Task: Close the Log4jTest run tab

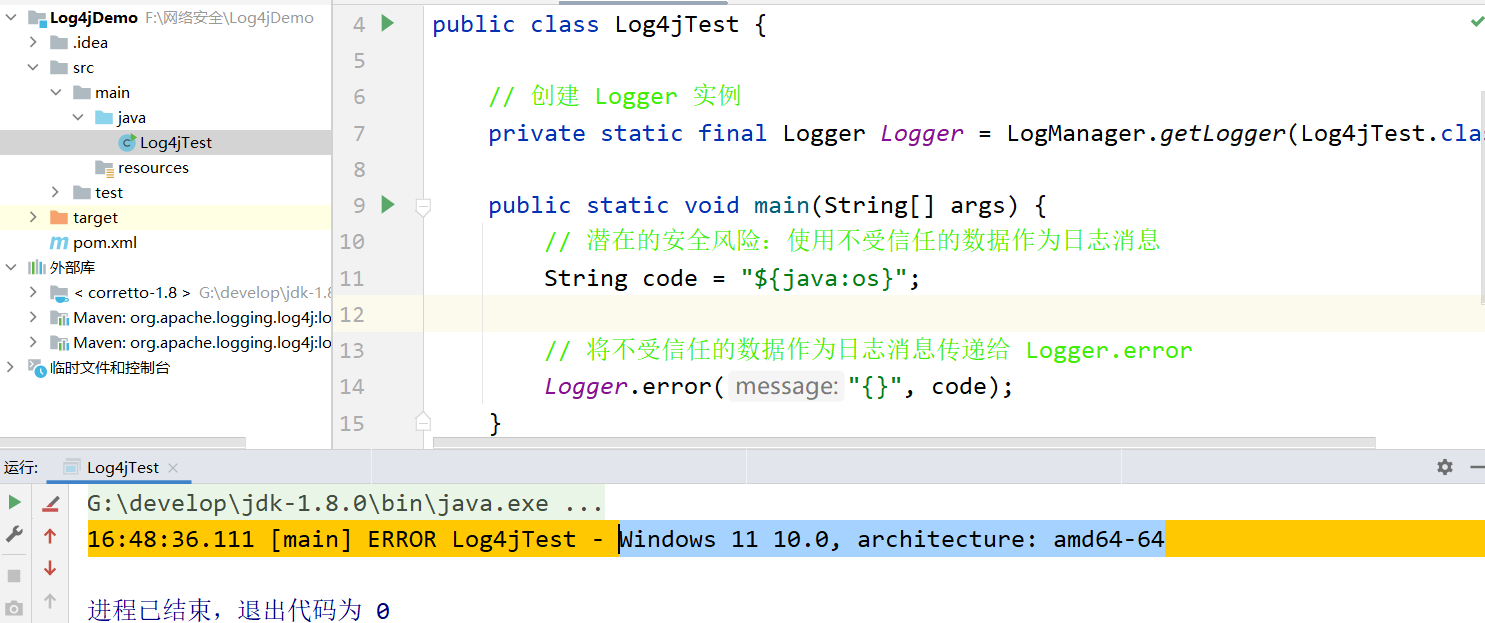Action: click(x=173, y=467)
